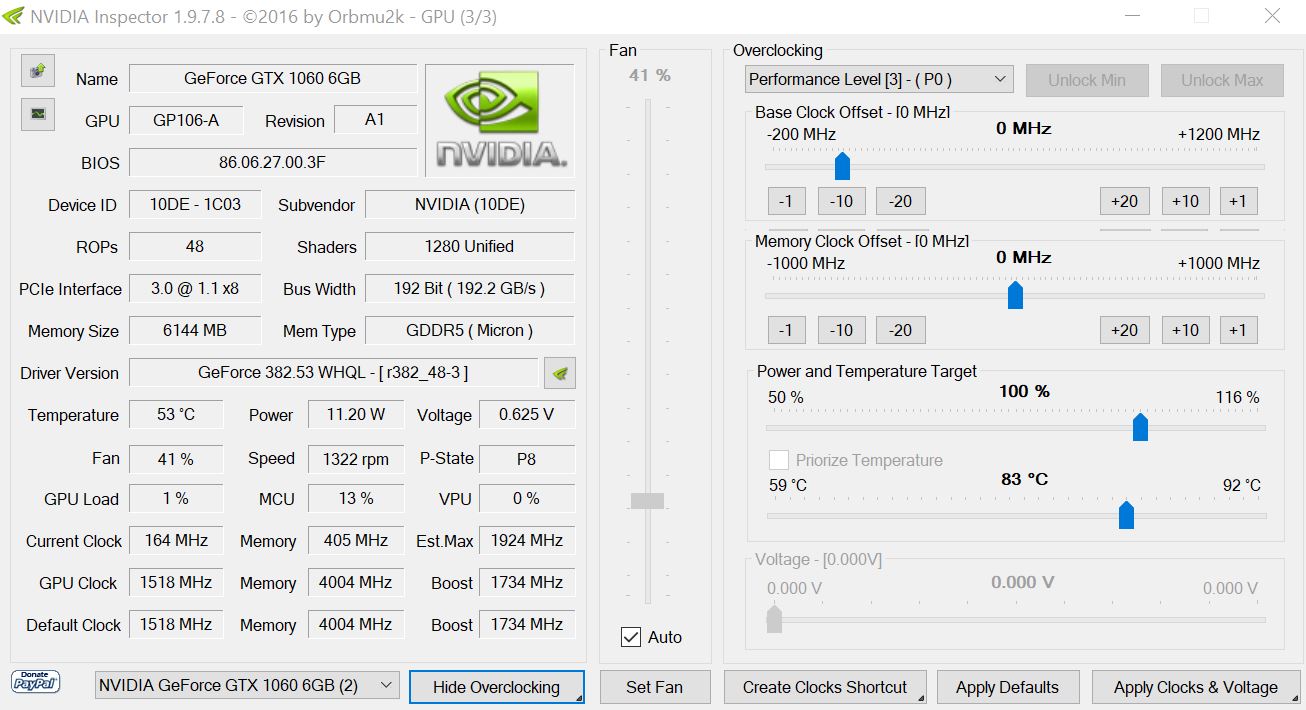Click the Driver Version text field
The image size is (1306, 710).
coord(333,373)
